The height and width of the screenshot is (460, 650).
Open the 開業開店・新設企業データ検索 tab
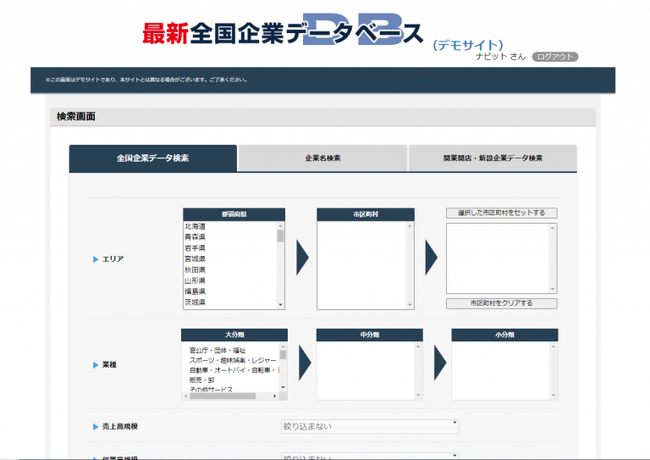492,158
